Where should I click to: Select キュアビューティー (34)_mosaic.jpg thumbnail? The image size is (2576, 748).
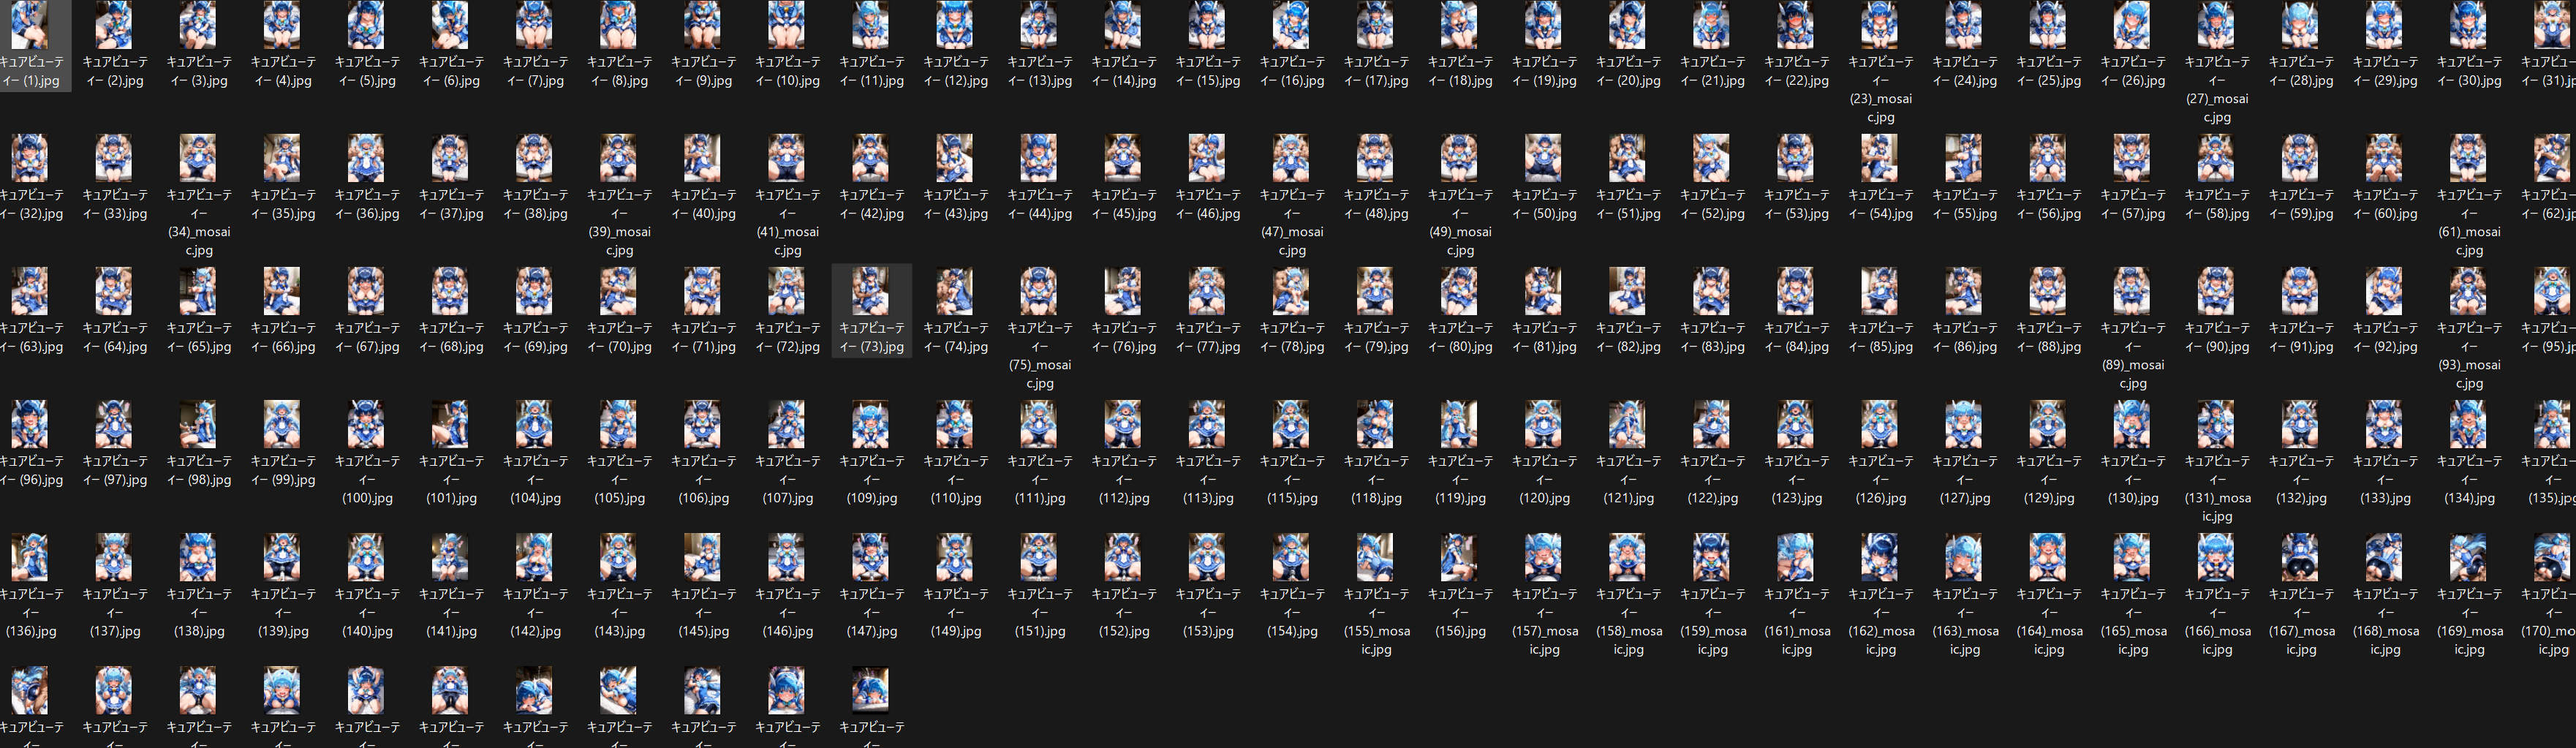point(198,157)
